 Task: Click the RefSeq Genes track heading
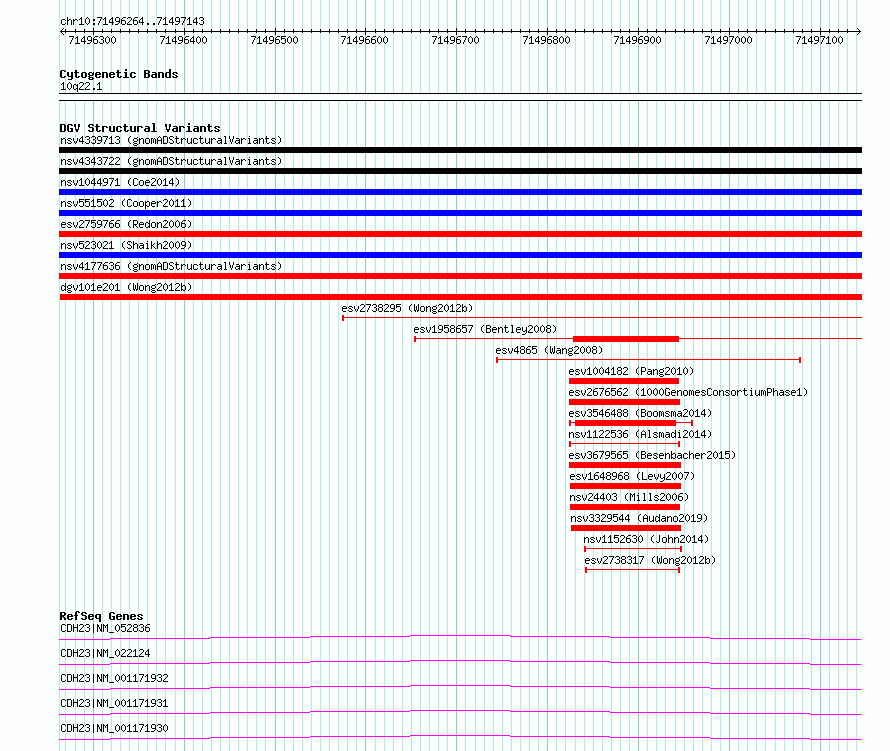tap(101, 616)
